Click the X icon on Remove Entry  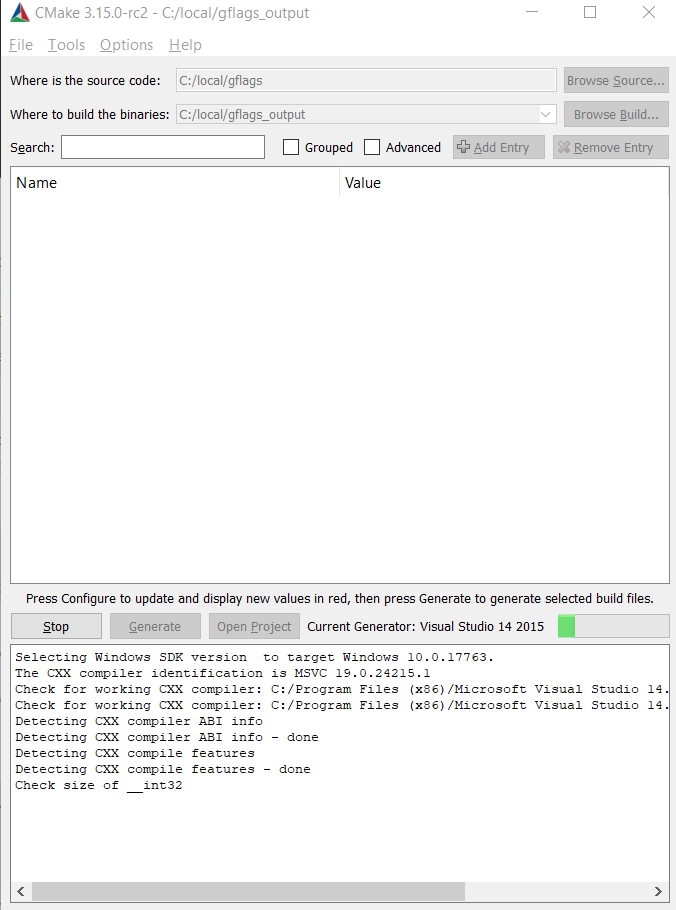click(563, 147)
